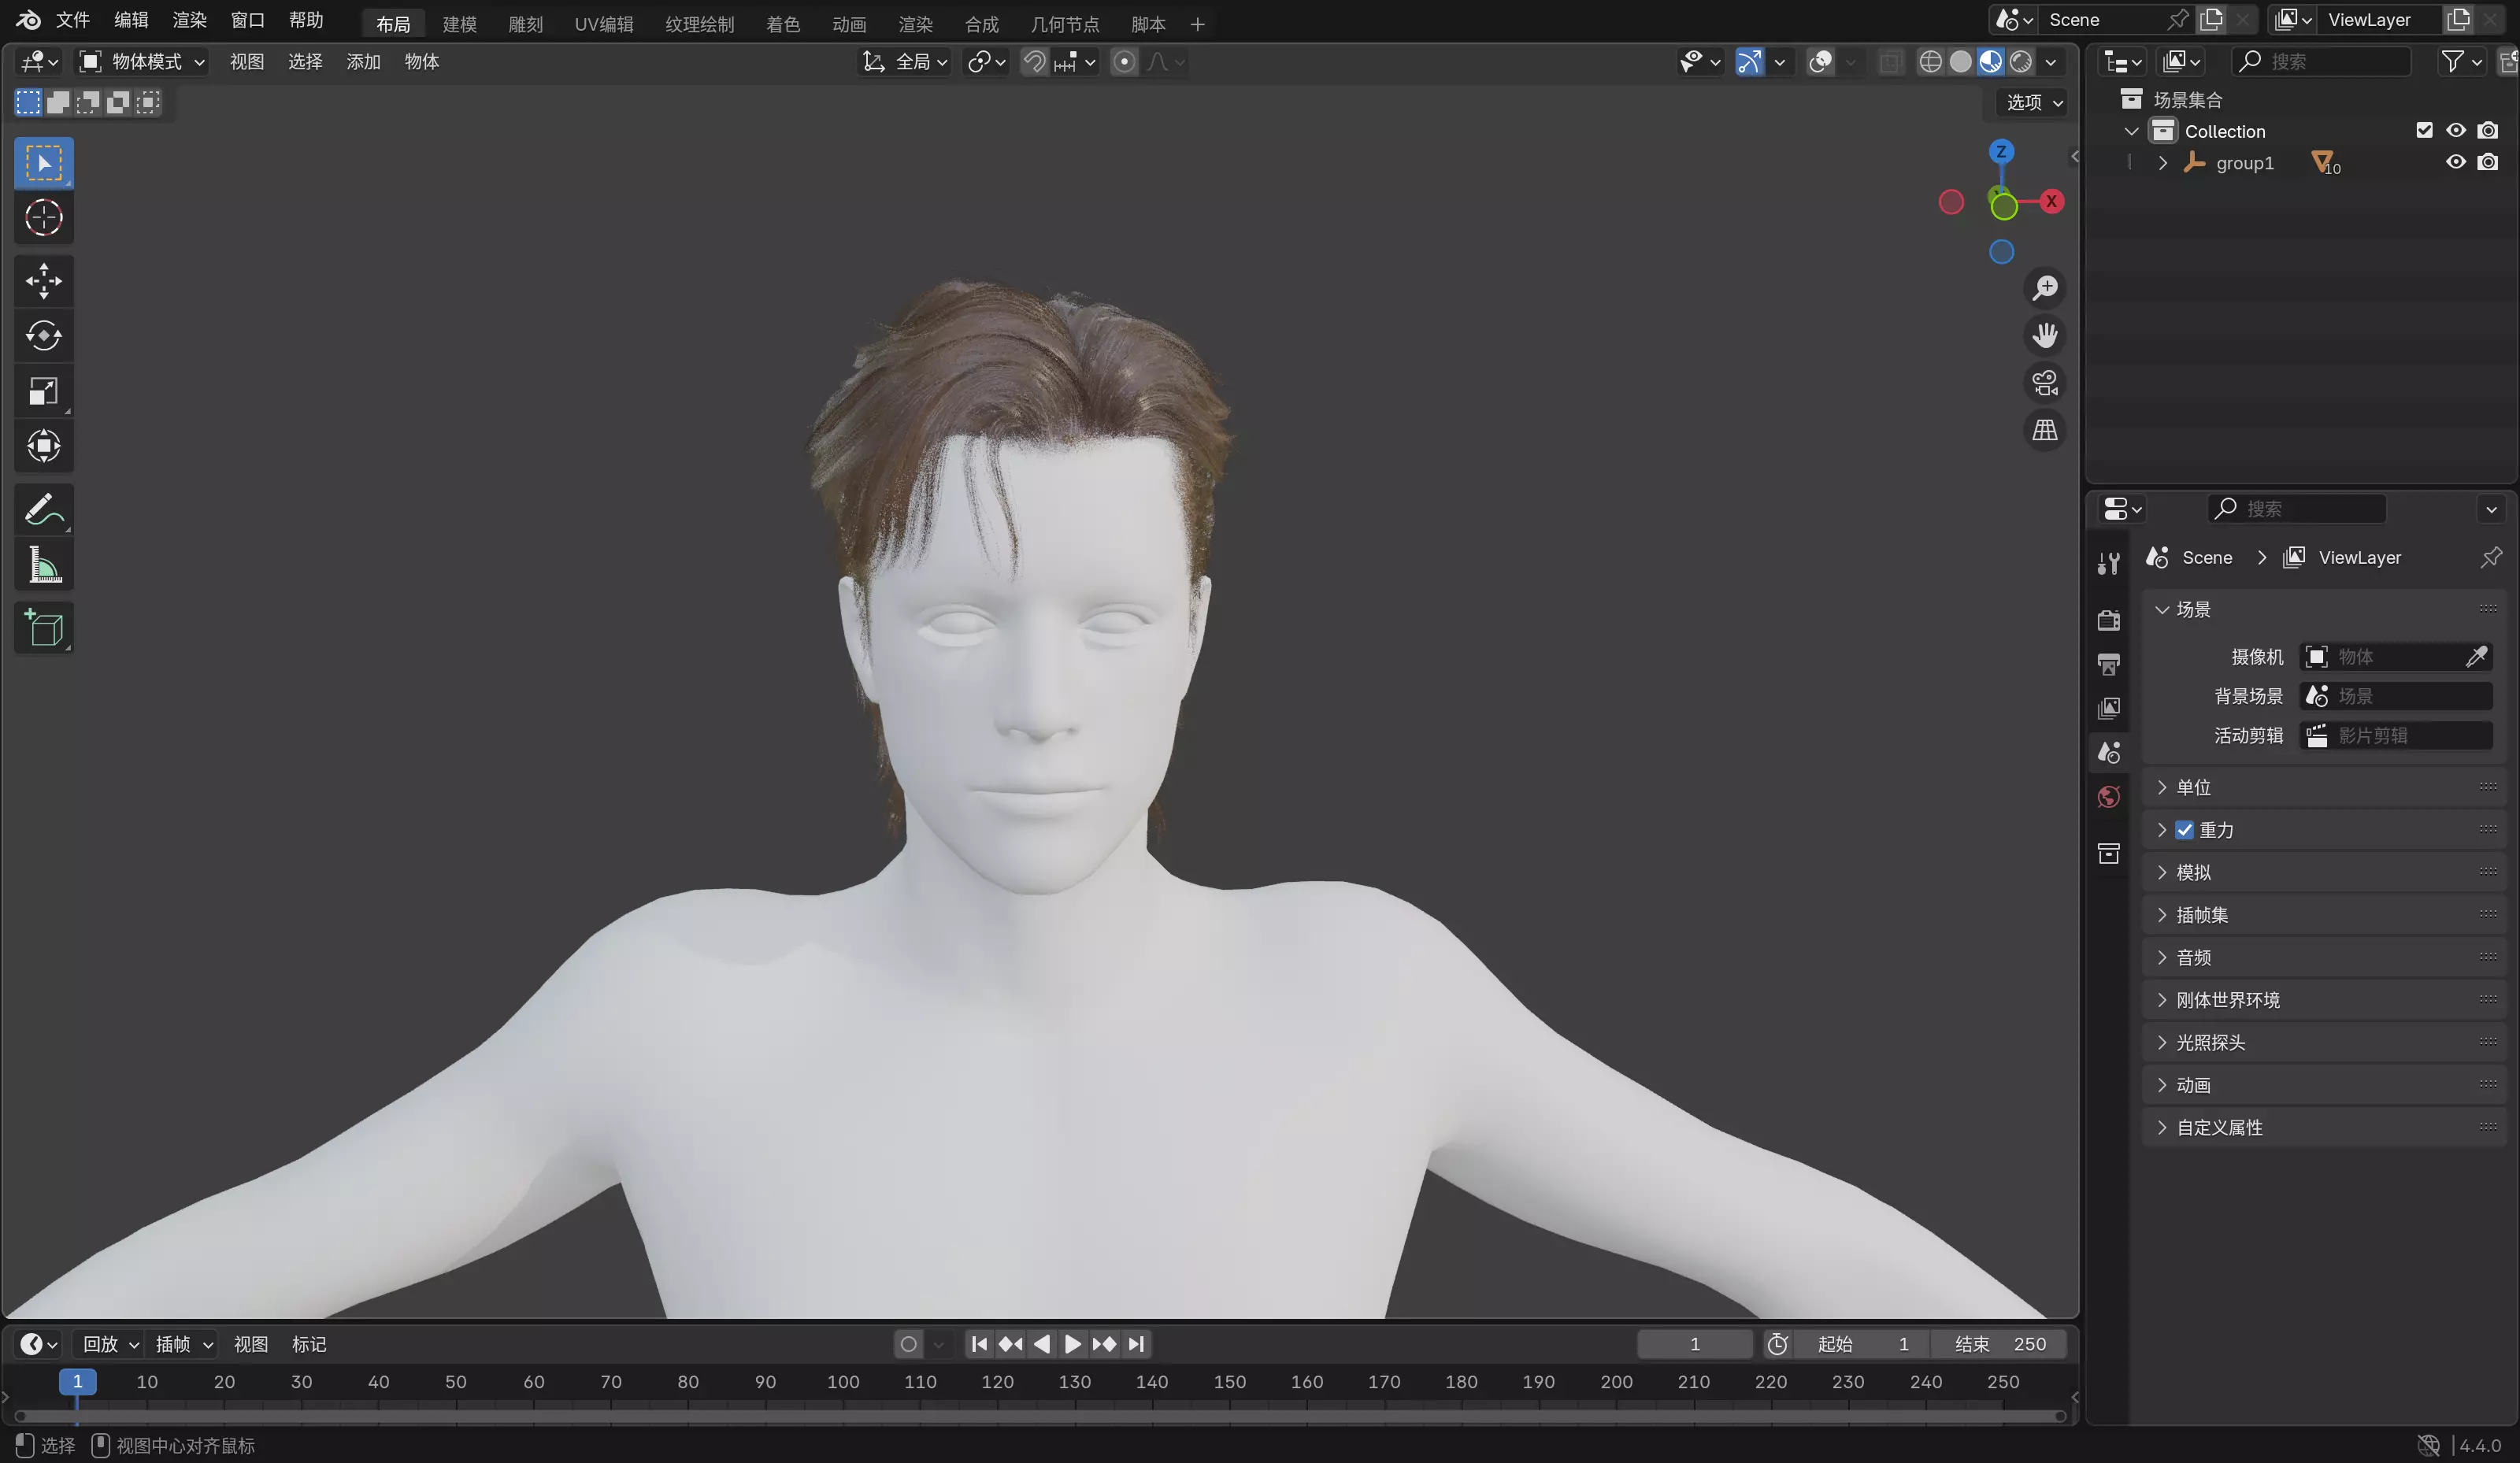Expand the Simulation panel
Screen dimensions: 2520x1463
[2324, 872]
